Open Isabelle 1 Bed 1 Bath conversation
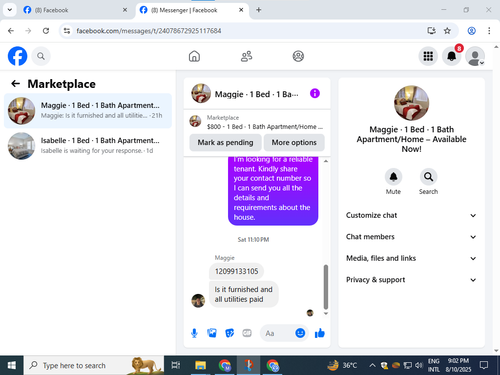 click(x=88, y=146)
